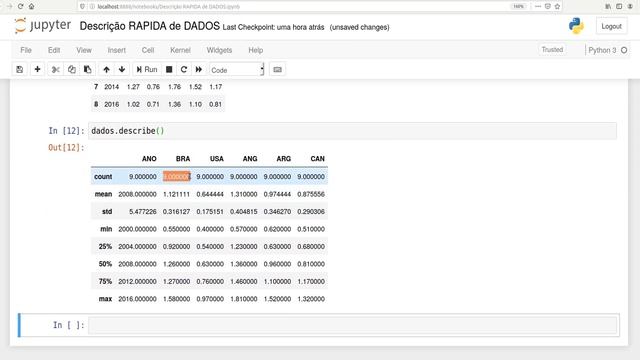Bookmark this page with the star icon

coord(557,7)
